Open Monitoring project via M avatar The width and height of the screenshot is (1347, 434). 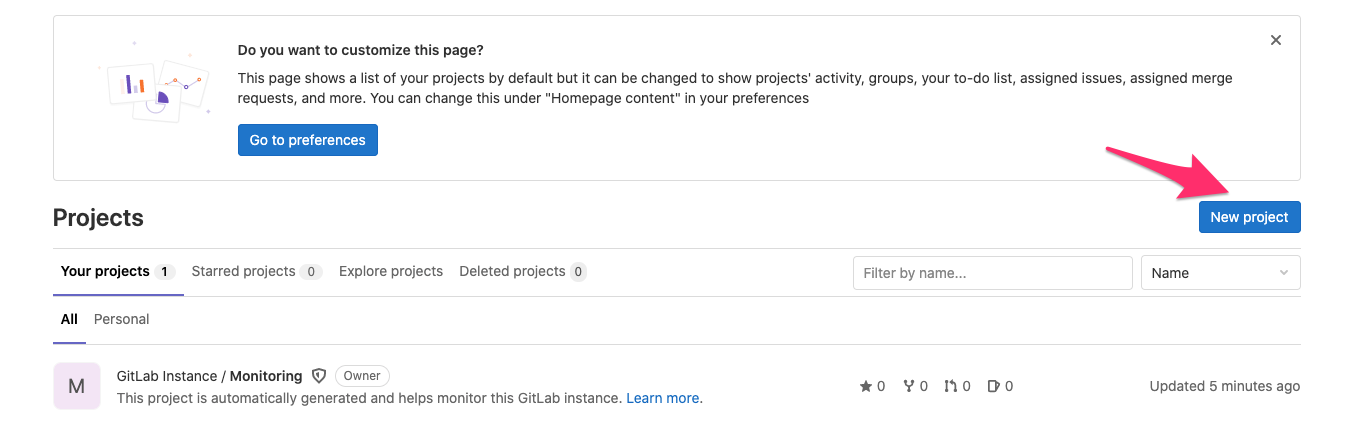point(77,386)
